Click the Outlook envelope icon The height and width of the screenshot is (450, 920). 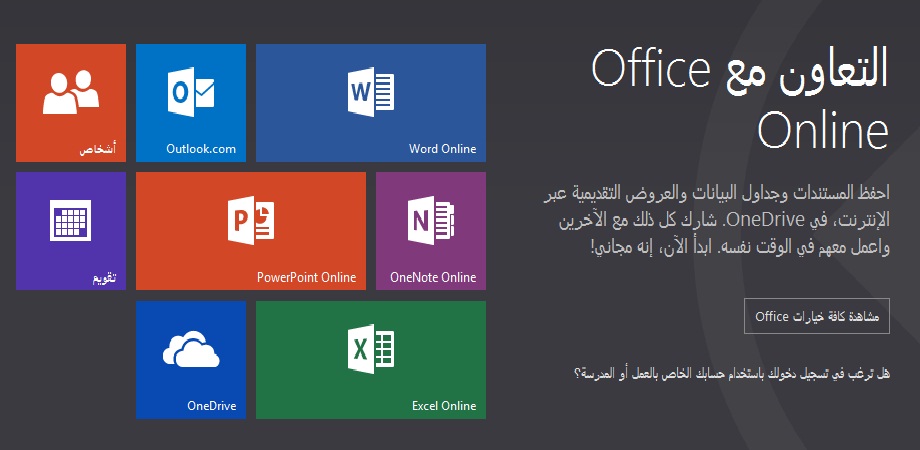click(191, 92)
